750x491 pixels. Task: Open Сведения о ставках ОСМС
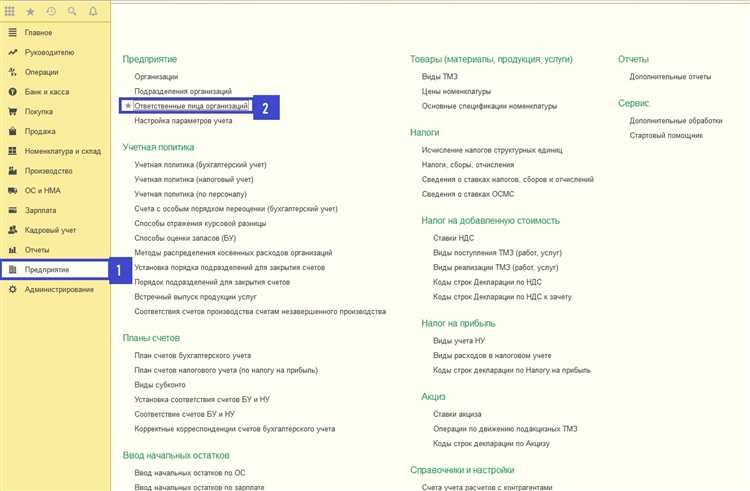(468, 194)
